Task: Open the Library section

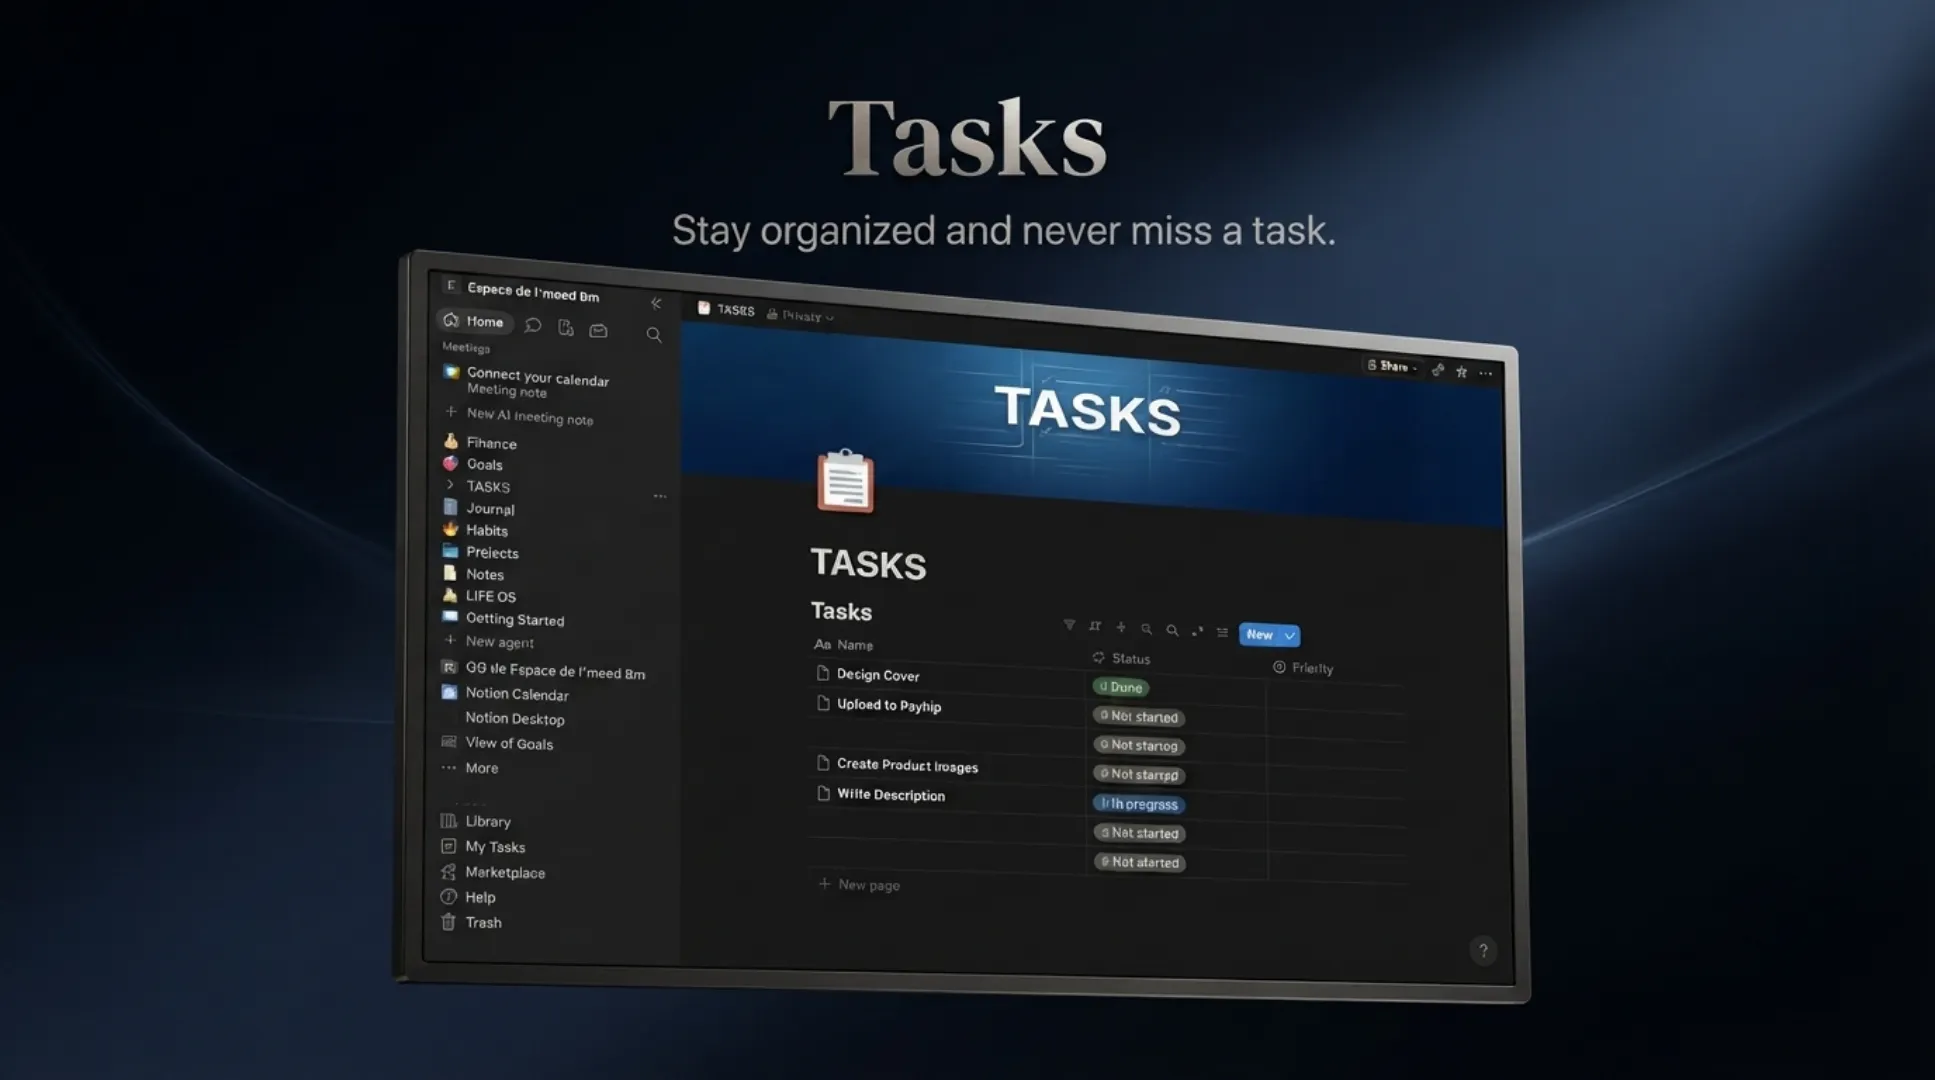Action: click(487, 821)
